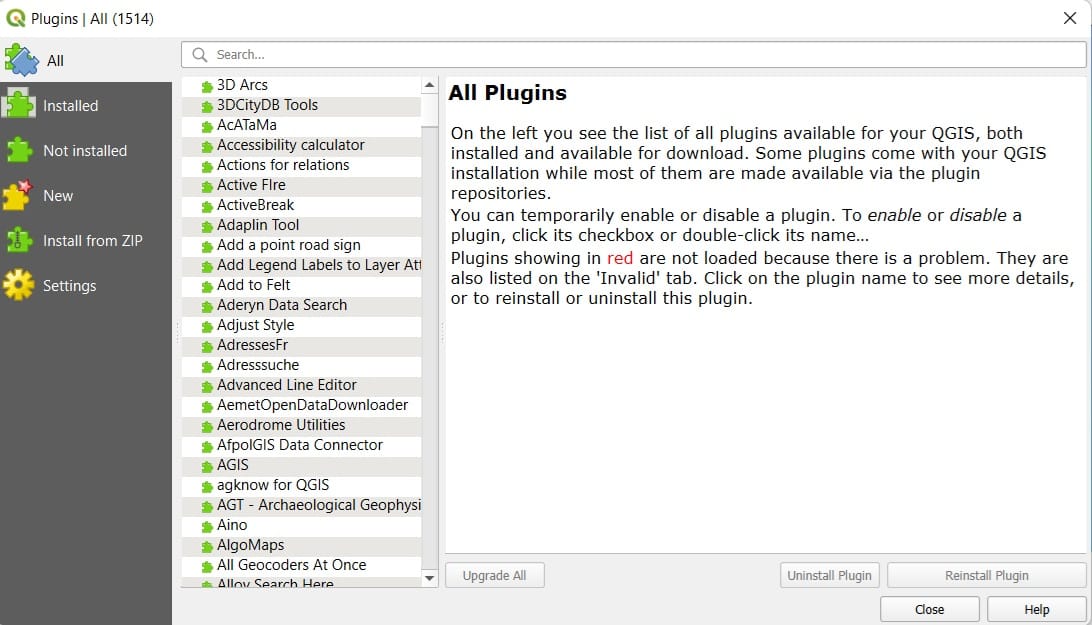
Task: Click the plugin icon beside ActiveBreak
Action: tap(207, 207)
